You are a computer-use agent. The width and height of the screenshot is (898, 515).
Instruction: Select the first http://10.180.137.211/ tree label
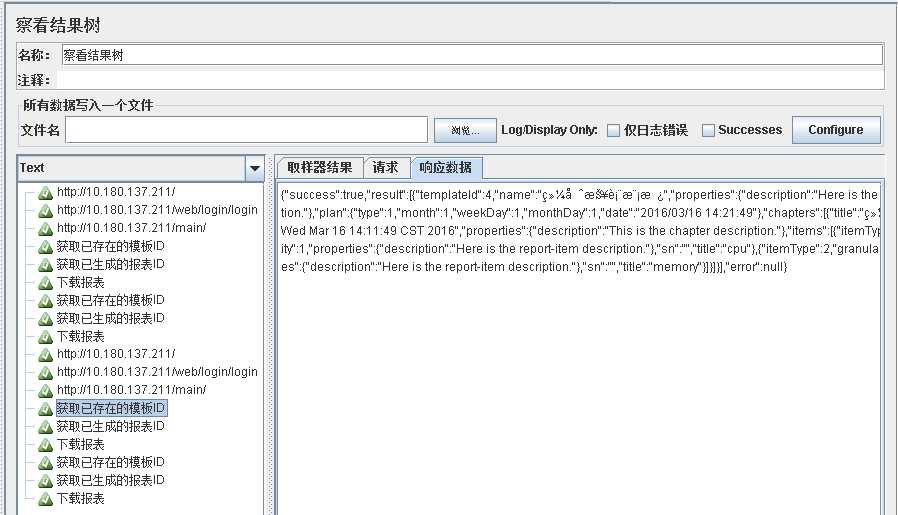(x=116, y=192)
